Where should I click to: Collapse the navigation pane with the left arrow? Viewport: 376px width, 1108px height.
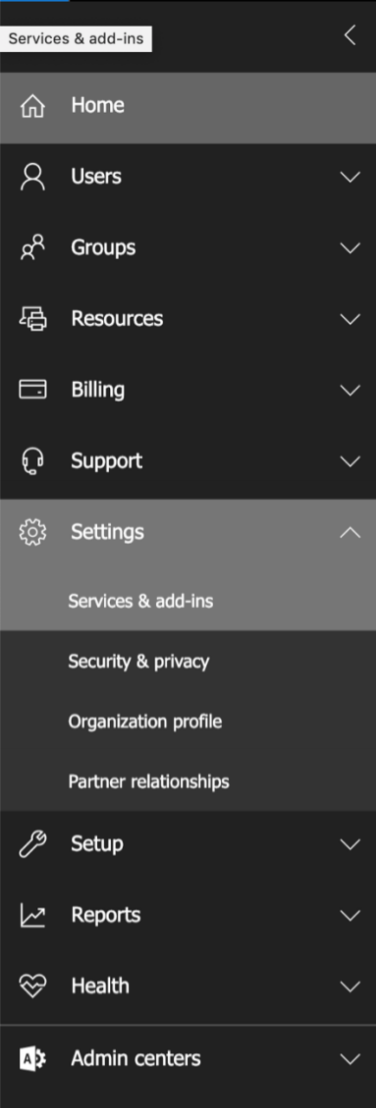349,35
